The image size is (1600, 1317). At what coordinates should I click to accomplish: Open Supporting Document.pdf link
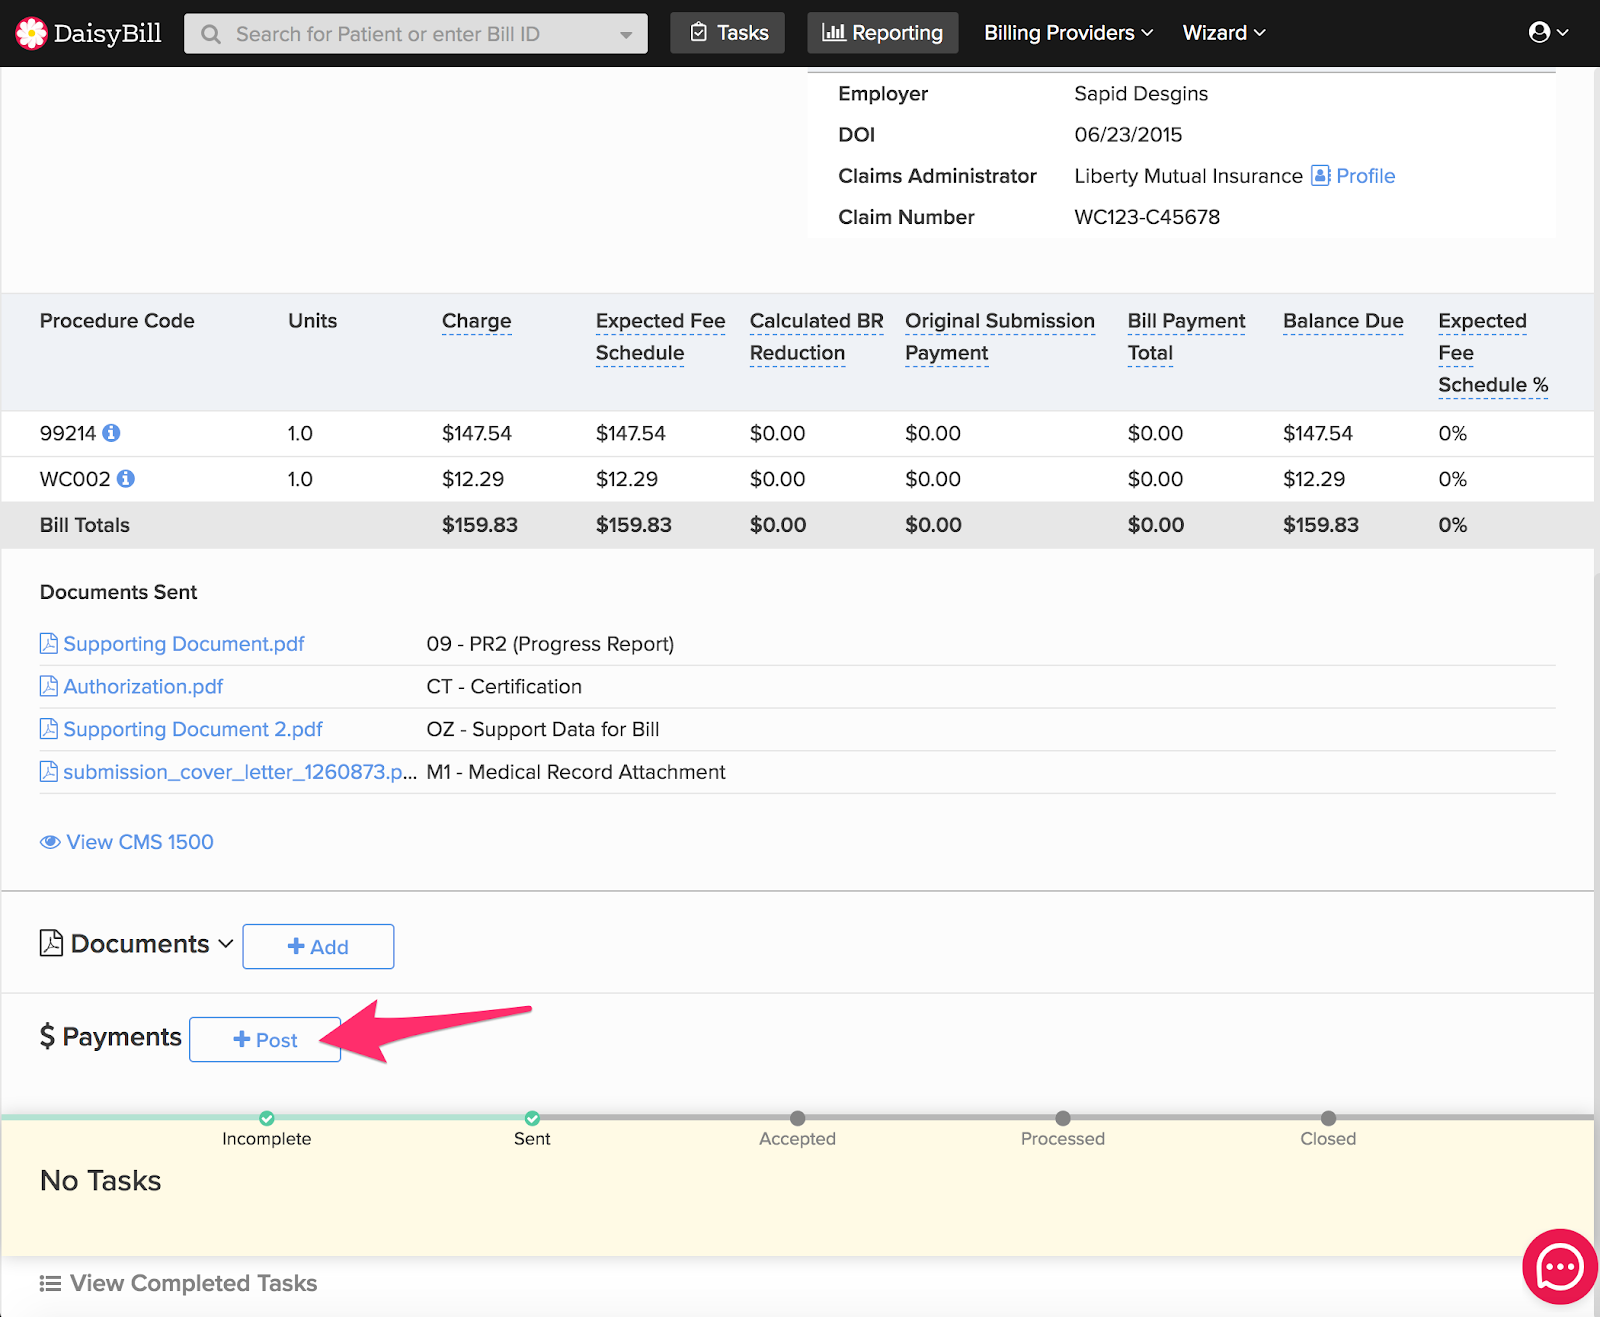[x=183, y=644]
